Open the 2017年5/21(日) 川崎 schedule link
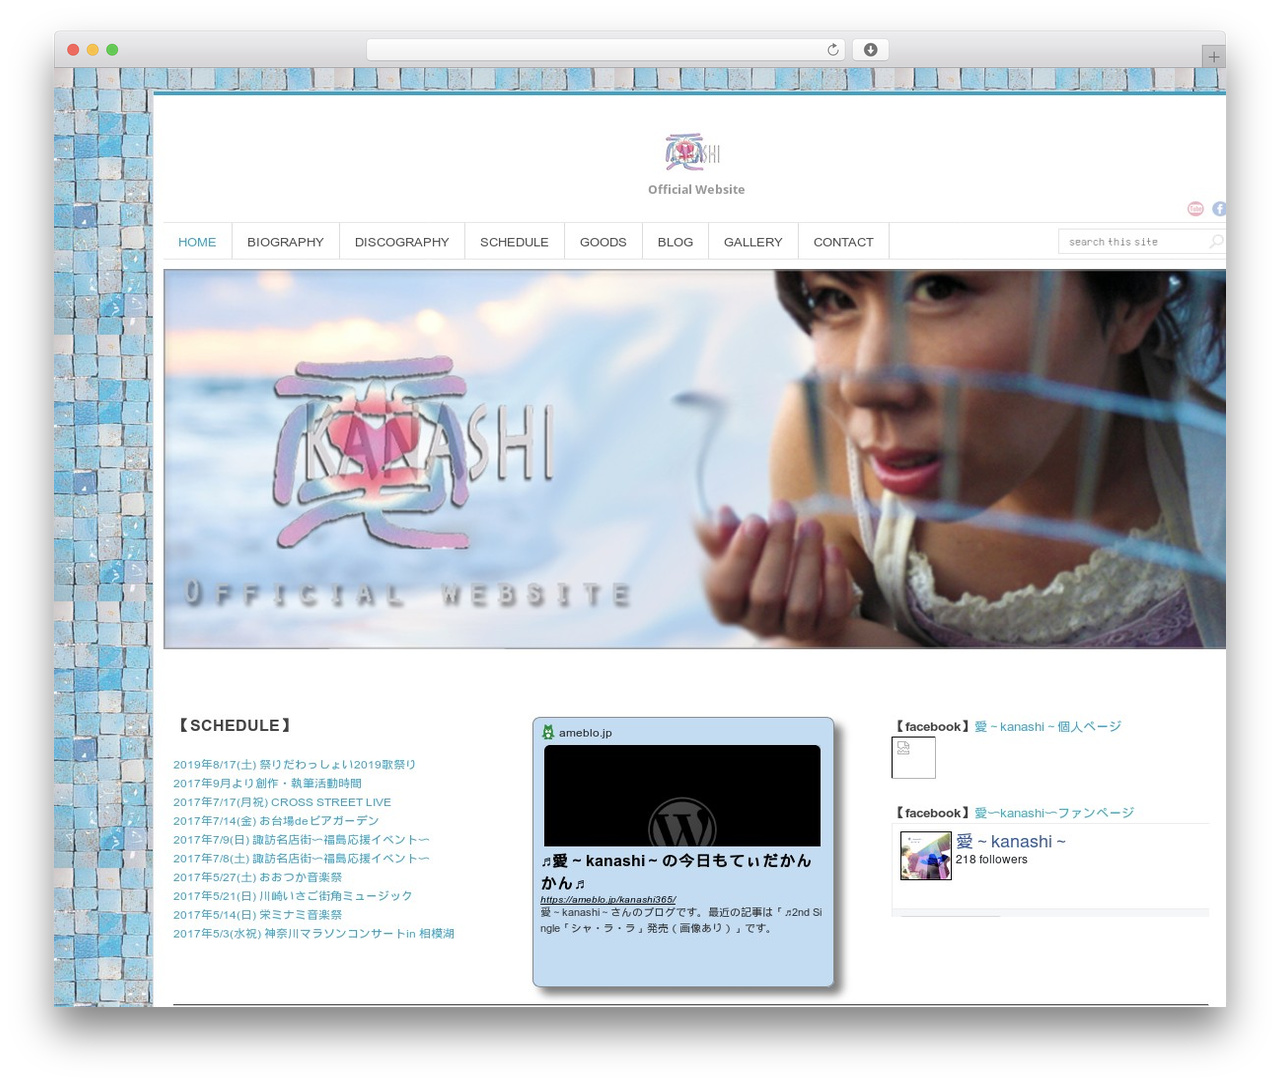 [x=292, y=896]
